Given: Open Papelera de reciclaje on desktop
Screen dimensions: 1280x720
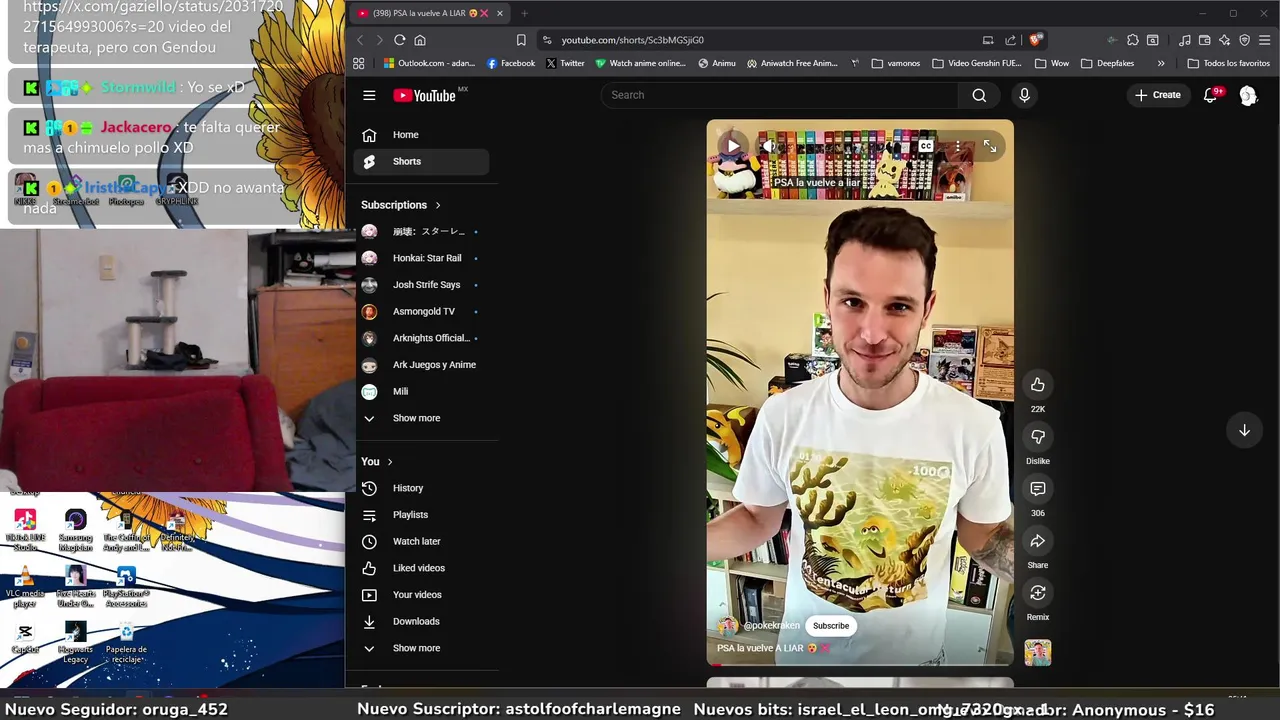Looking at the screenshot, I should coord(126,643).
